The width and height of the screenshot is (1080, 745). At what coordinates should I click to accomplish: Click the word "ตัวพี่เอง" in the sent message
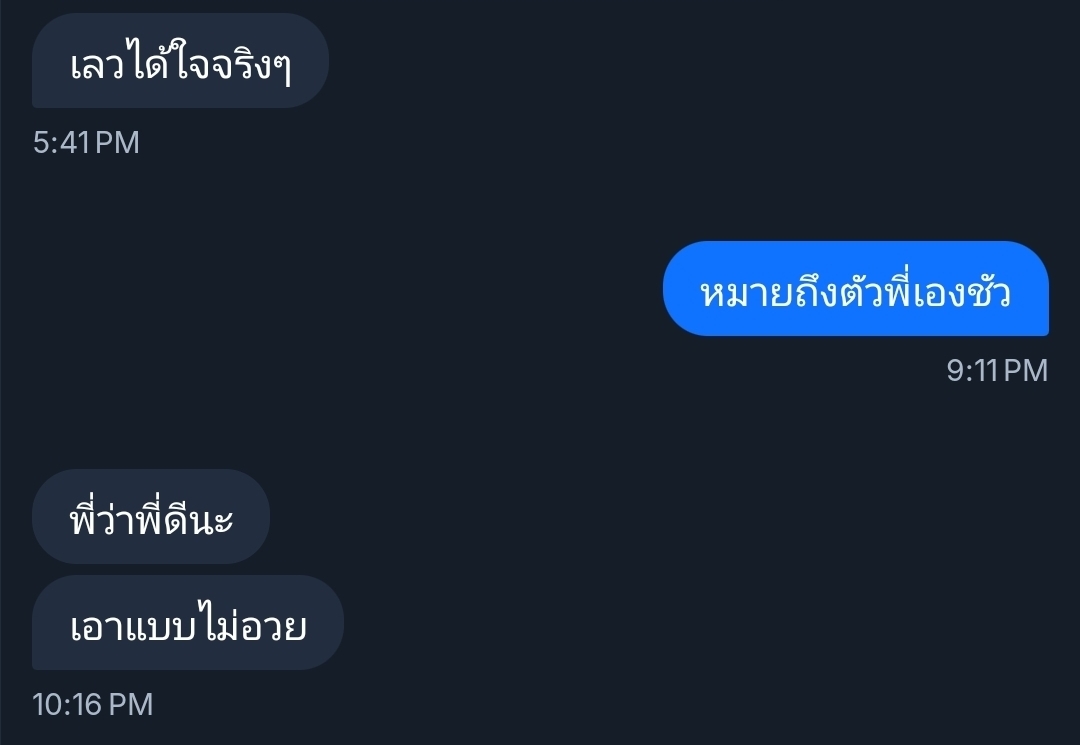[x=903, y=291]
